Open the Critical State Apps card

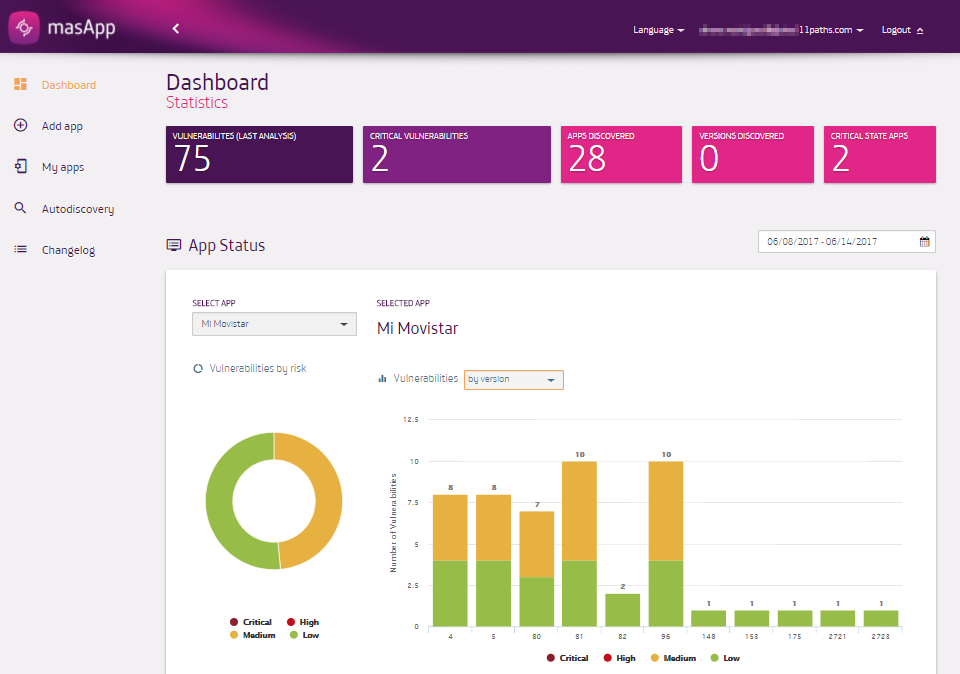(x=880, y=154)
